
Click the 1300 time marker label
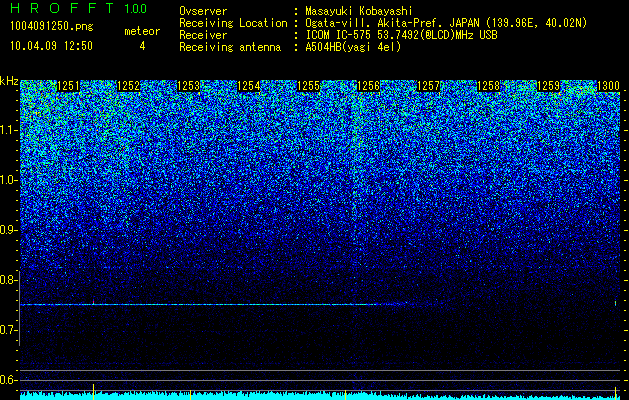(608, 86)
